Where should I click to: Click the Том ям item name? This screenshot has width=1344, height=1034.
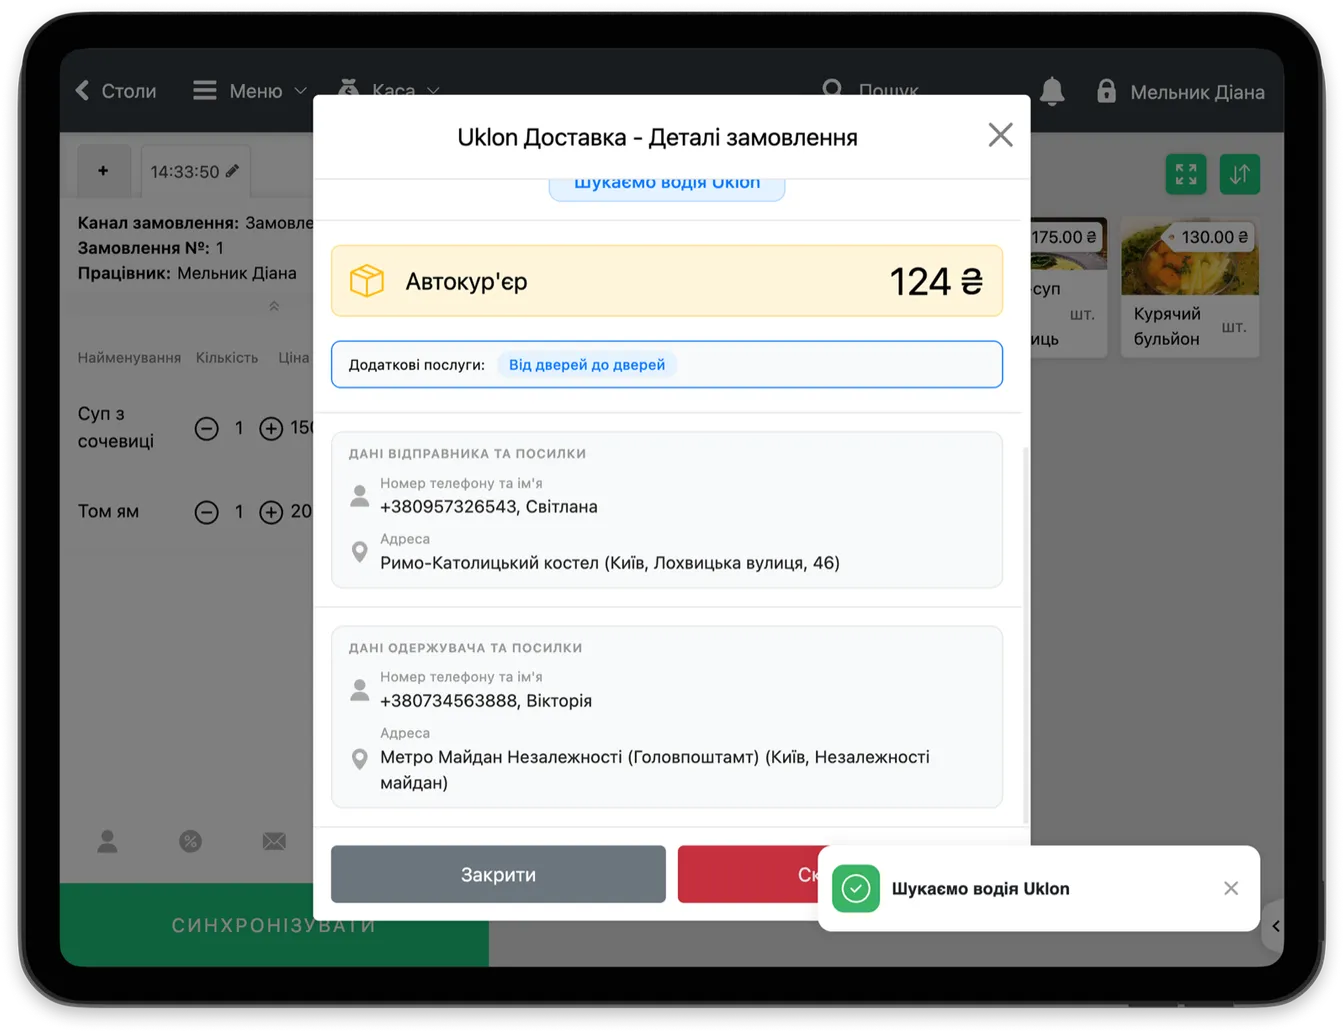[108, 512]
